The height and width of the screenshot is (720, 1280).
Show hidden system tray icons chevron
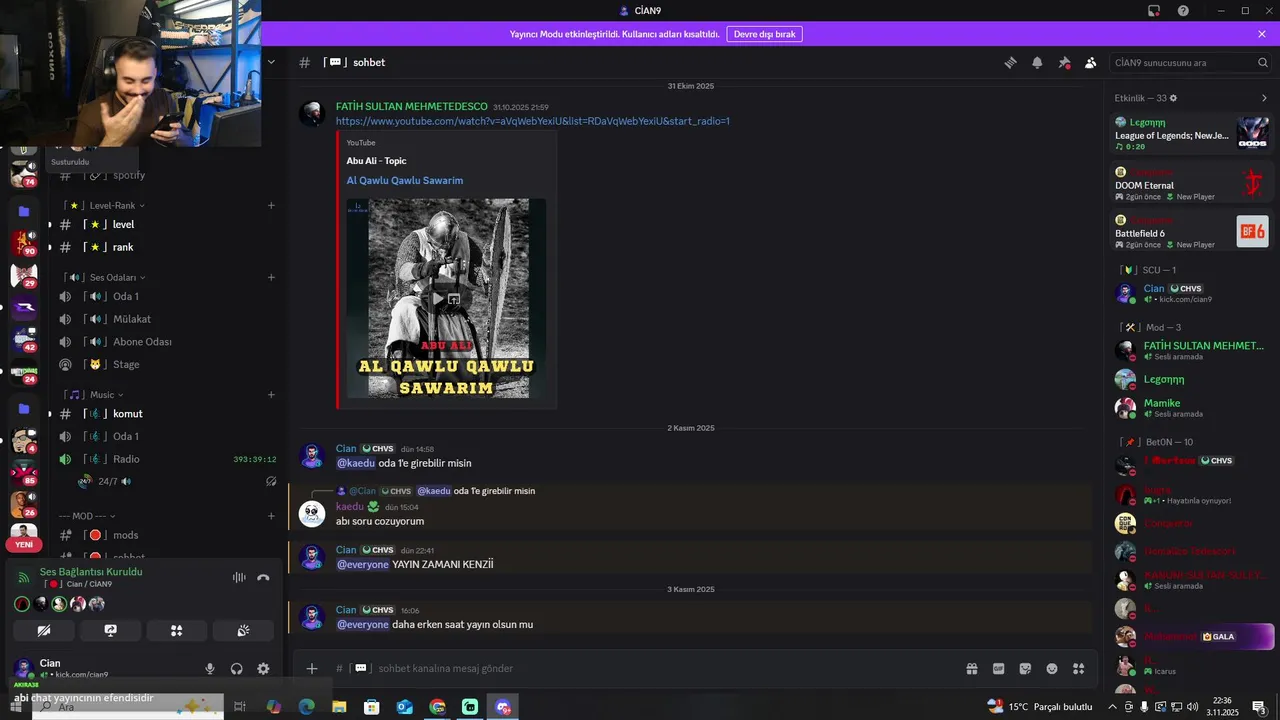1112,707
